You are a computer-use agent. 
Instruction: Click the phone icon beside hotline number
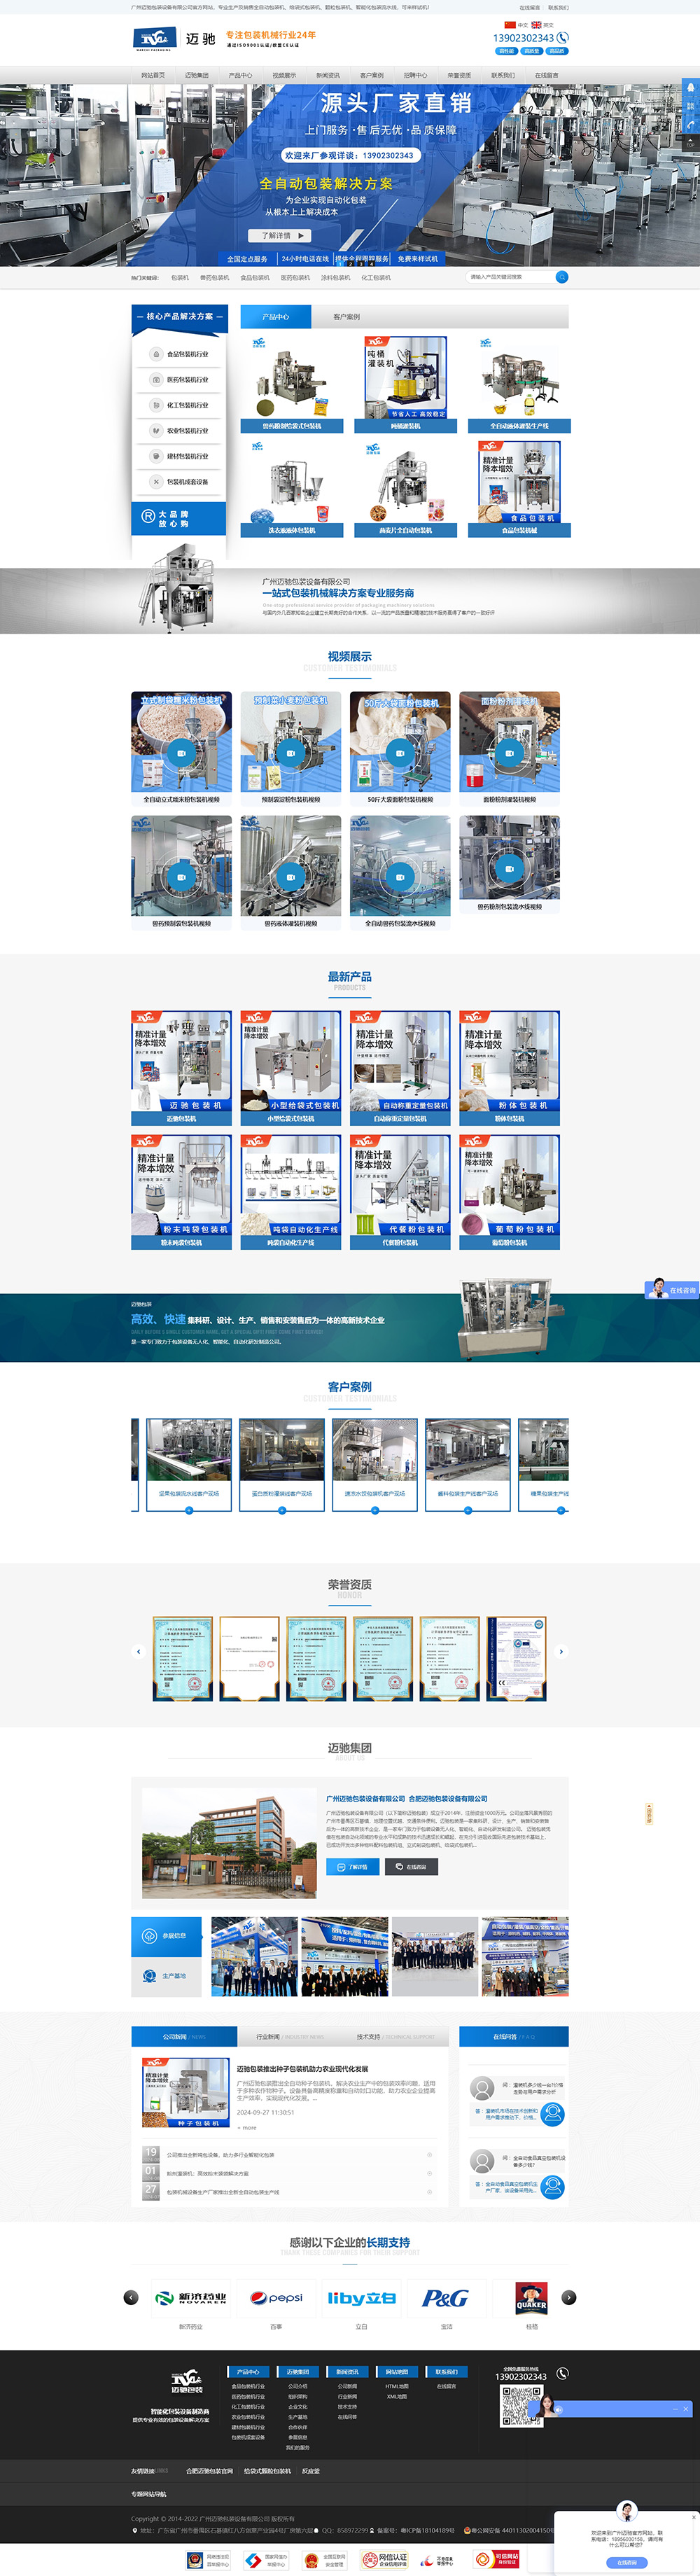(x=563, y=38)
